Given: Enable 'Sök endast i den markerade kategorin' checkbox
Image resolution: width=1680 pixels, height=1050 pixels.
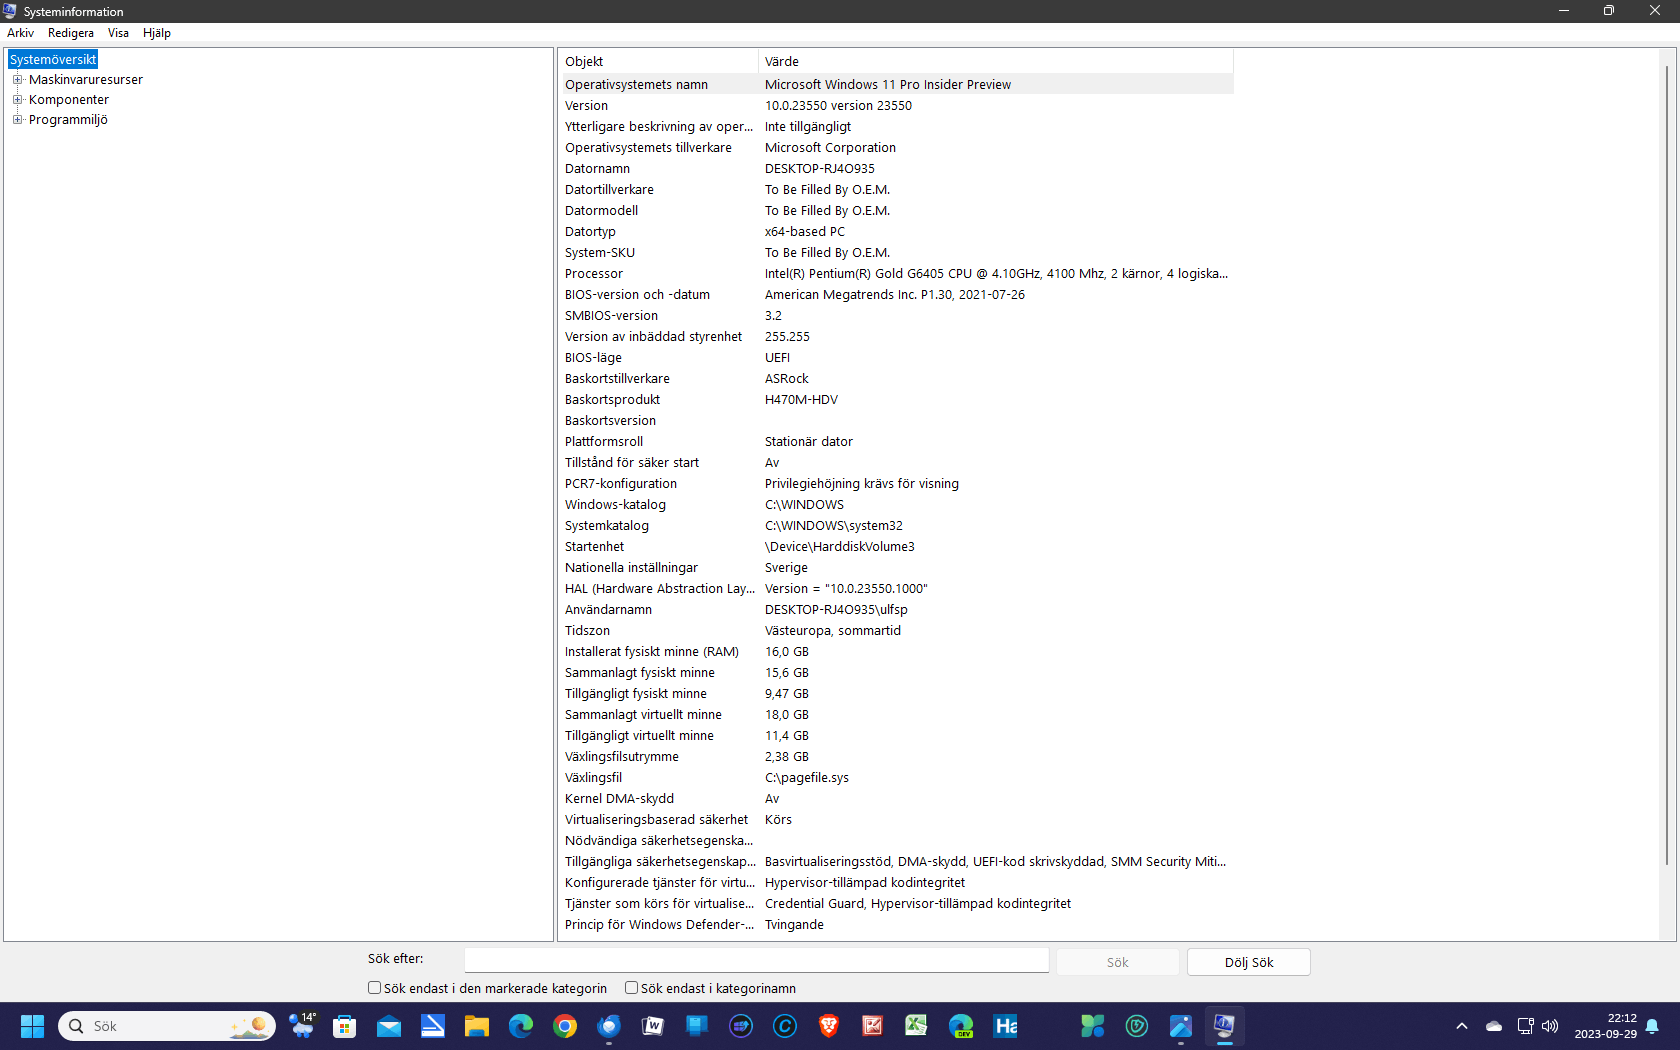Looking at the screenshot, I should [375, 988].
